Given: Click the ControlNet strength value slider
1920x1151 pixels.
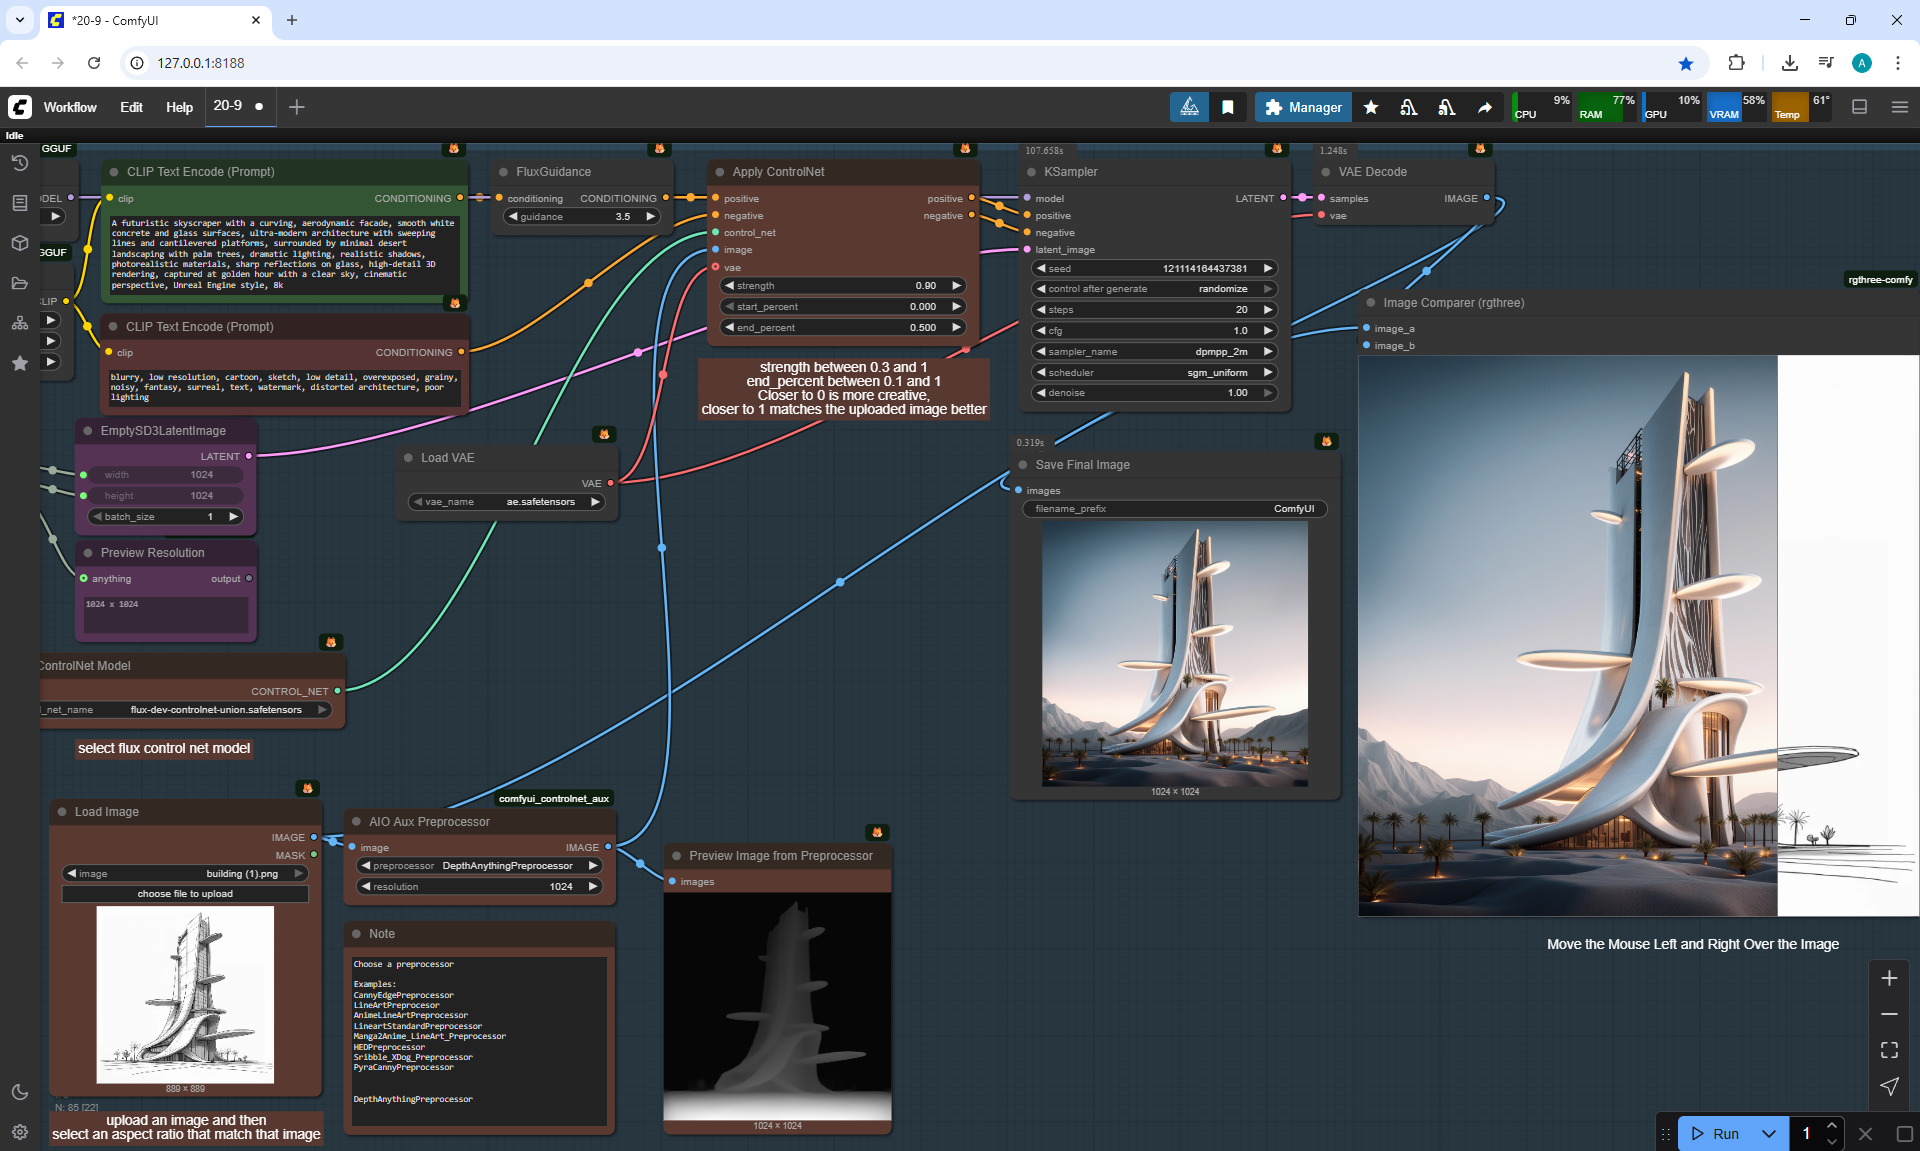Looking at the screenshot, I should click(x=842, y=286).
